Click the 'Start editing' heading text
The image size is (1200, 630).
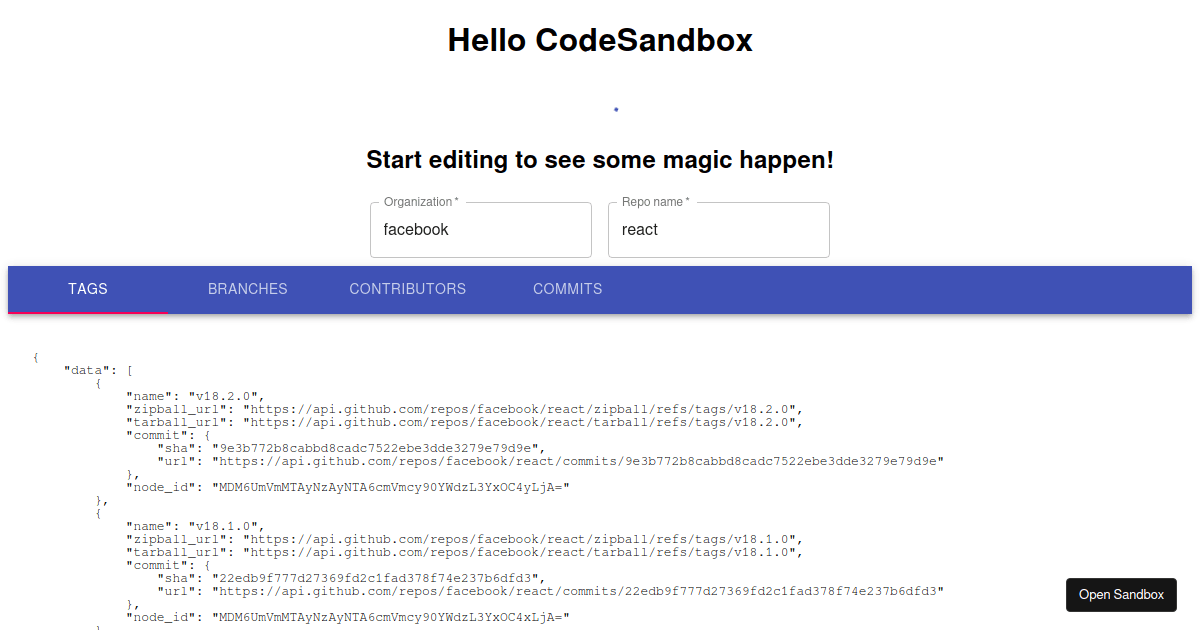click(601, 160)
